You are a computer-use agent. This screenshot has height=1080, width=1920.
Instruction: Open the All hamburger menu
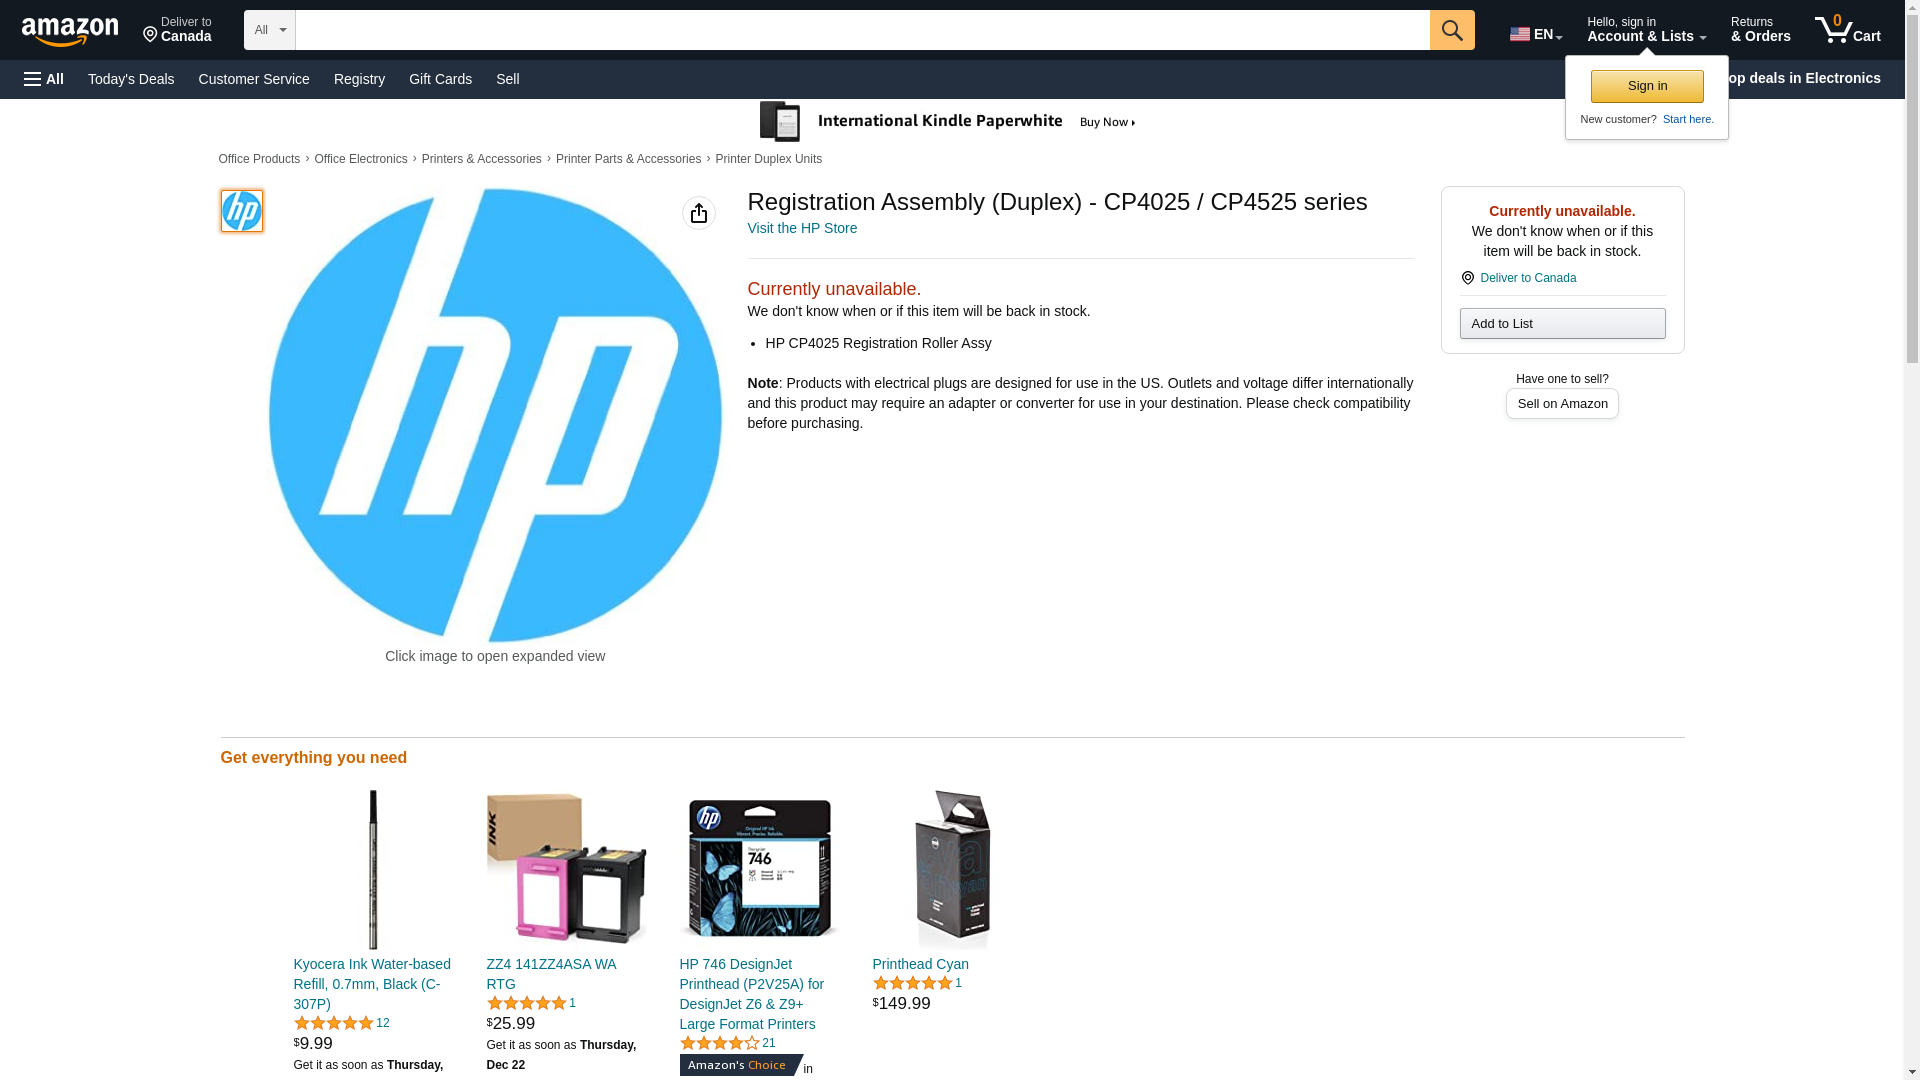point(44,79)
